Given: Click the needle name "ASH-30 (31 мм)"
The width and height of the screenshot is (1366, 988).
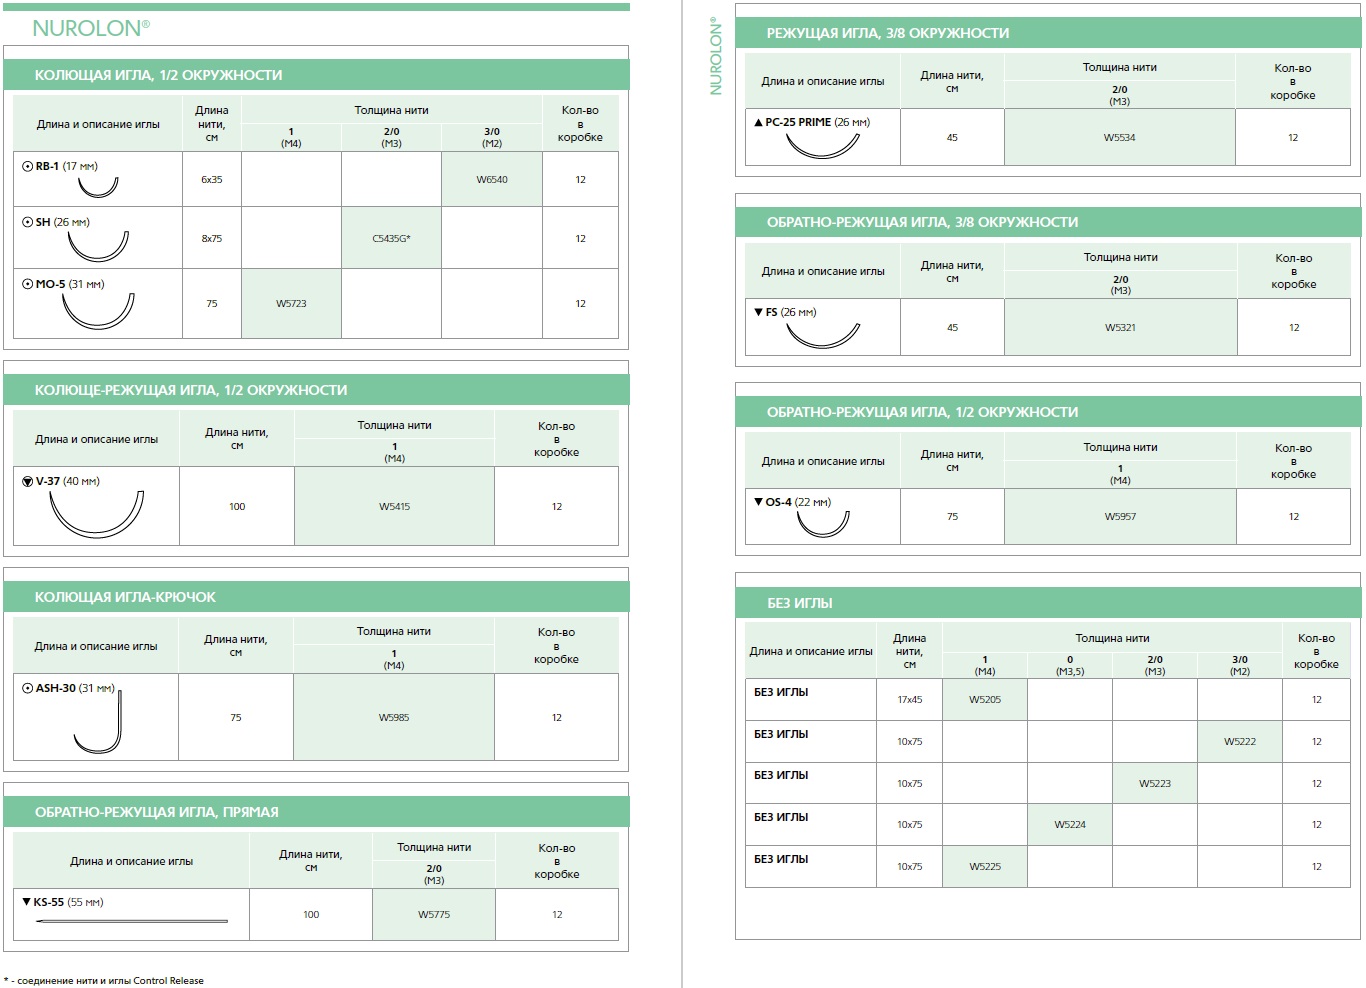Looking at the screenshot, I should (75, 688).
